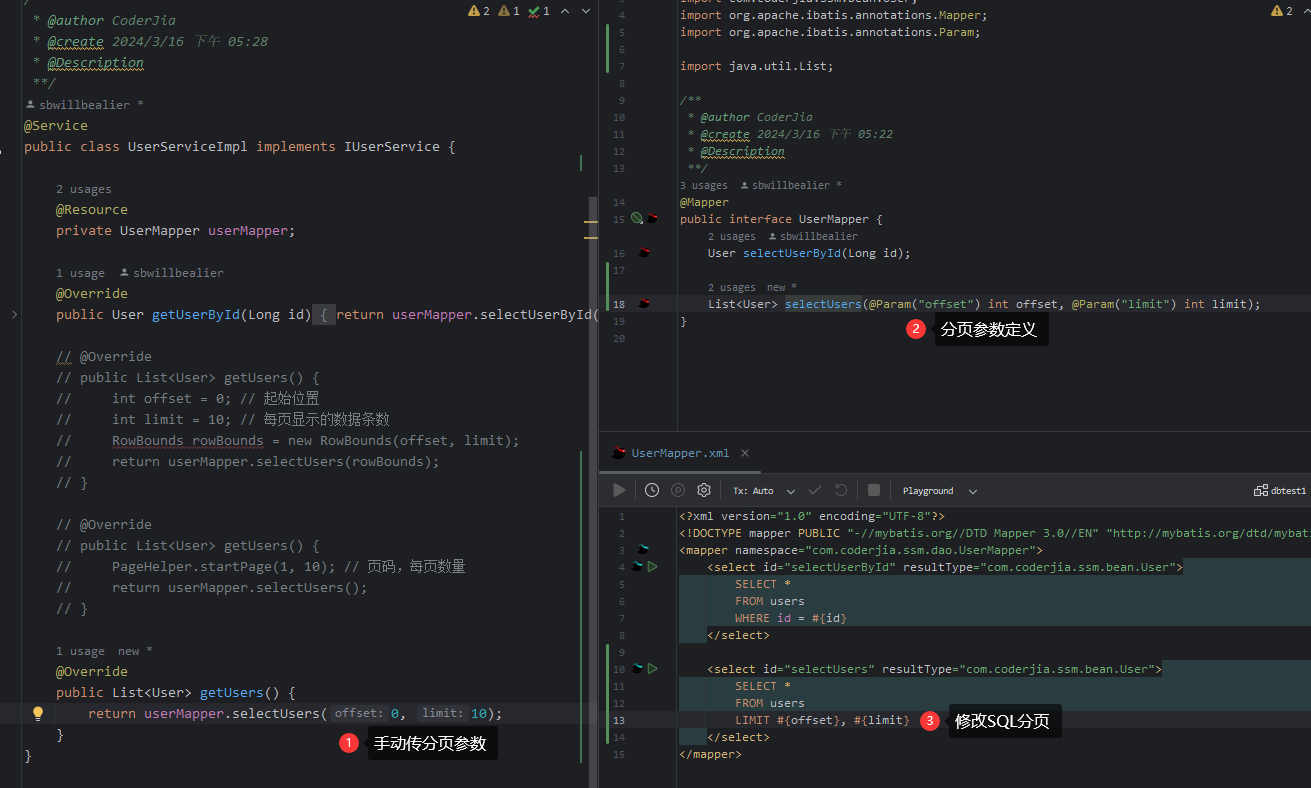Screen dimensions: 1311x788
Task: Close the UserMapper.xml tab
Action: pyautogui.click(x=745, y=453)
